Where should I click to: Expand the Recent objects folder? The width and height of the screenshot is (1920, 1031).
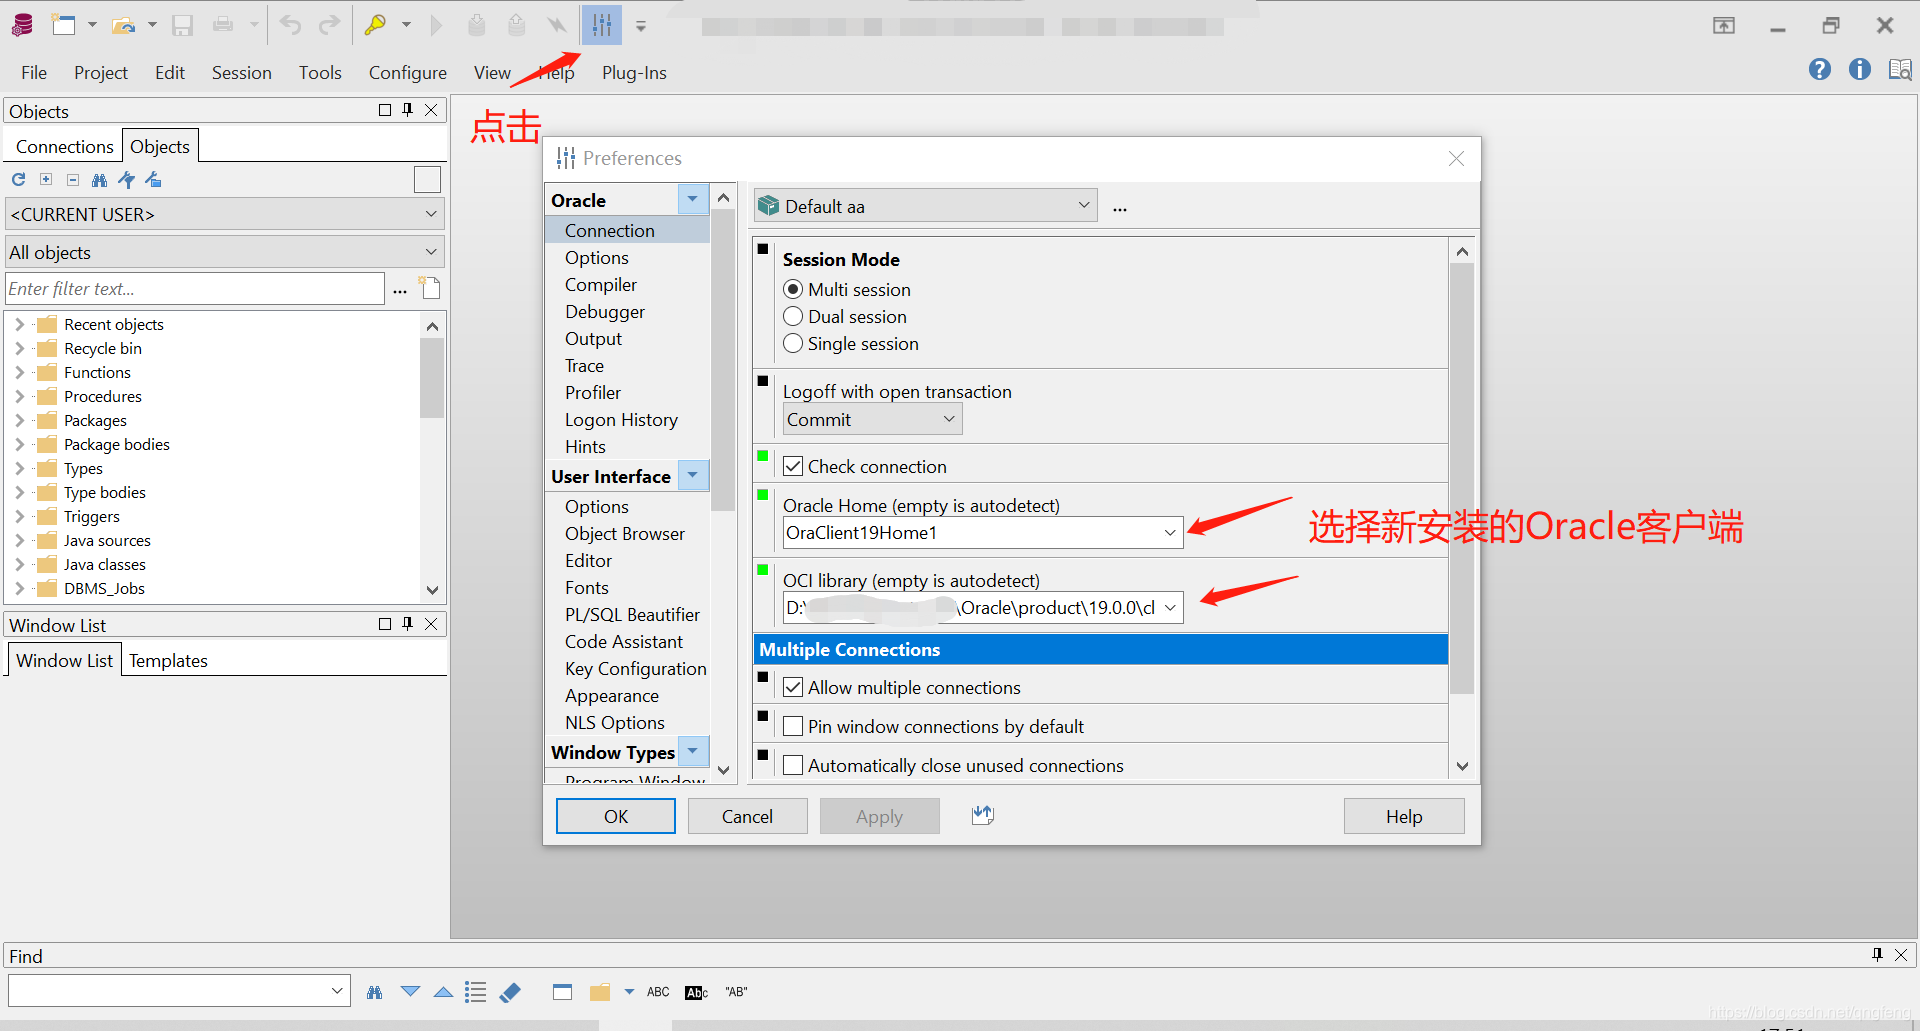19,324
